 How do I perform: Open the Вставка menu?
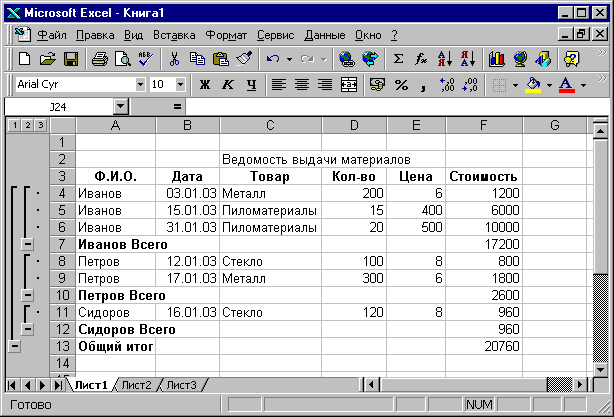[174, 35]
